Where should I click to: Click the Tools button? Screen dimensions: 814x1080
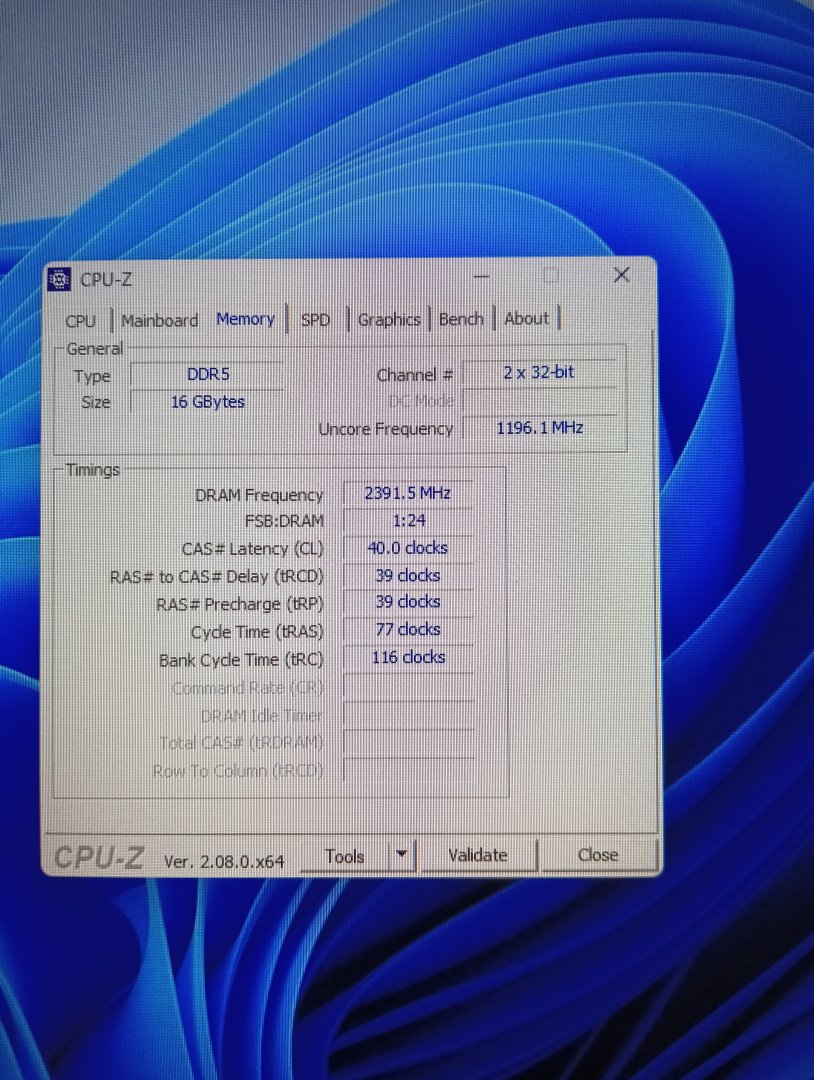click(344, 856)
